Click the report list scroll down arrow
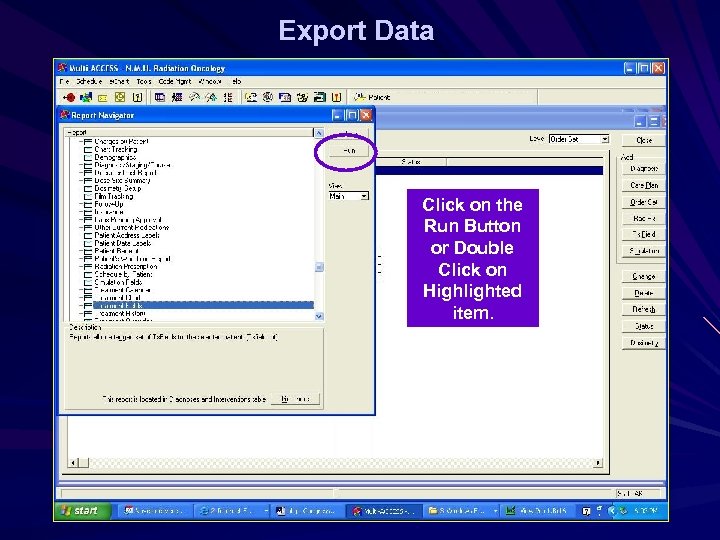The width and height of the screenshot is (720, 540). click(319, 316)
